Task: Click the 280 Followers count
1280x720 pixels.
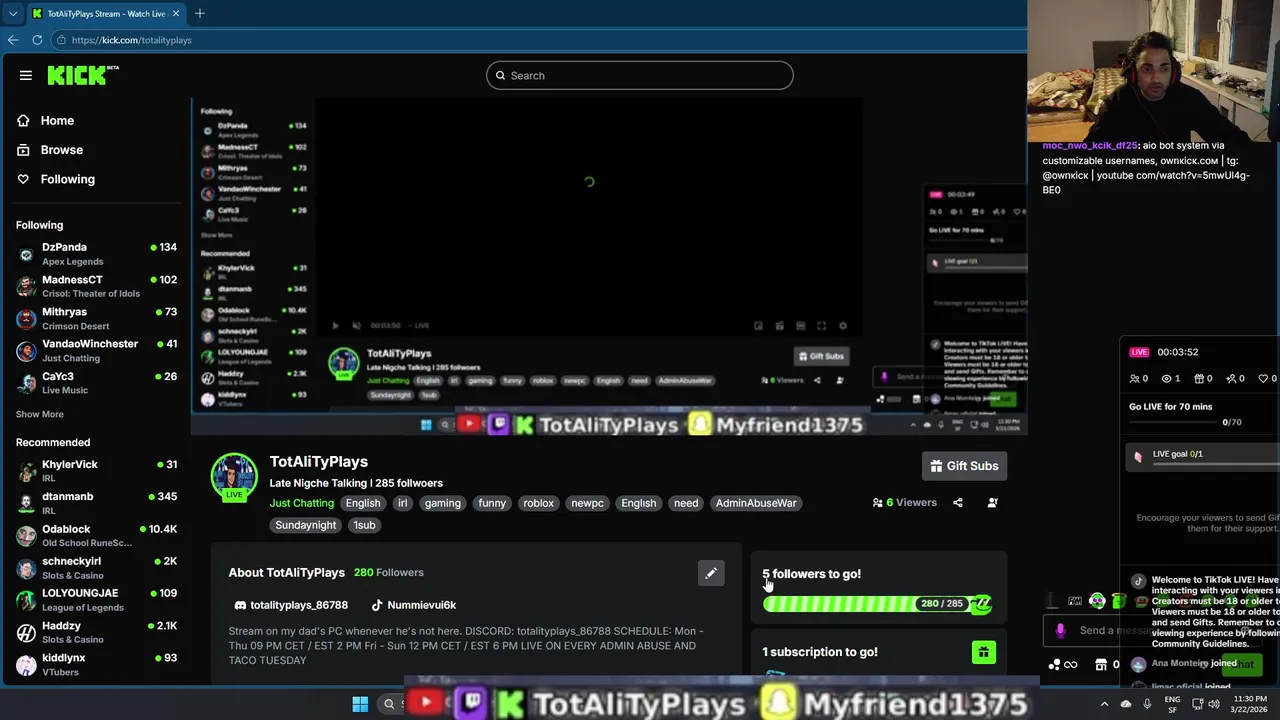Action: 389,573
